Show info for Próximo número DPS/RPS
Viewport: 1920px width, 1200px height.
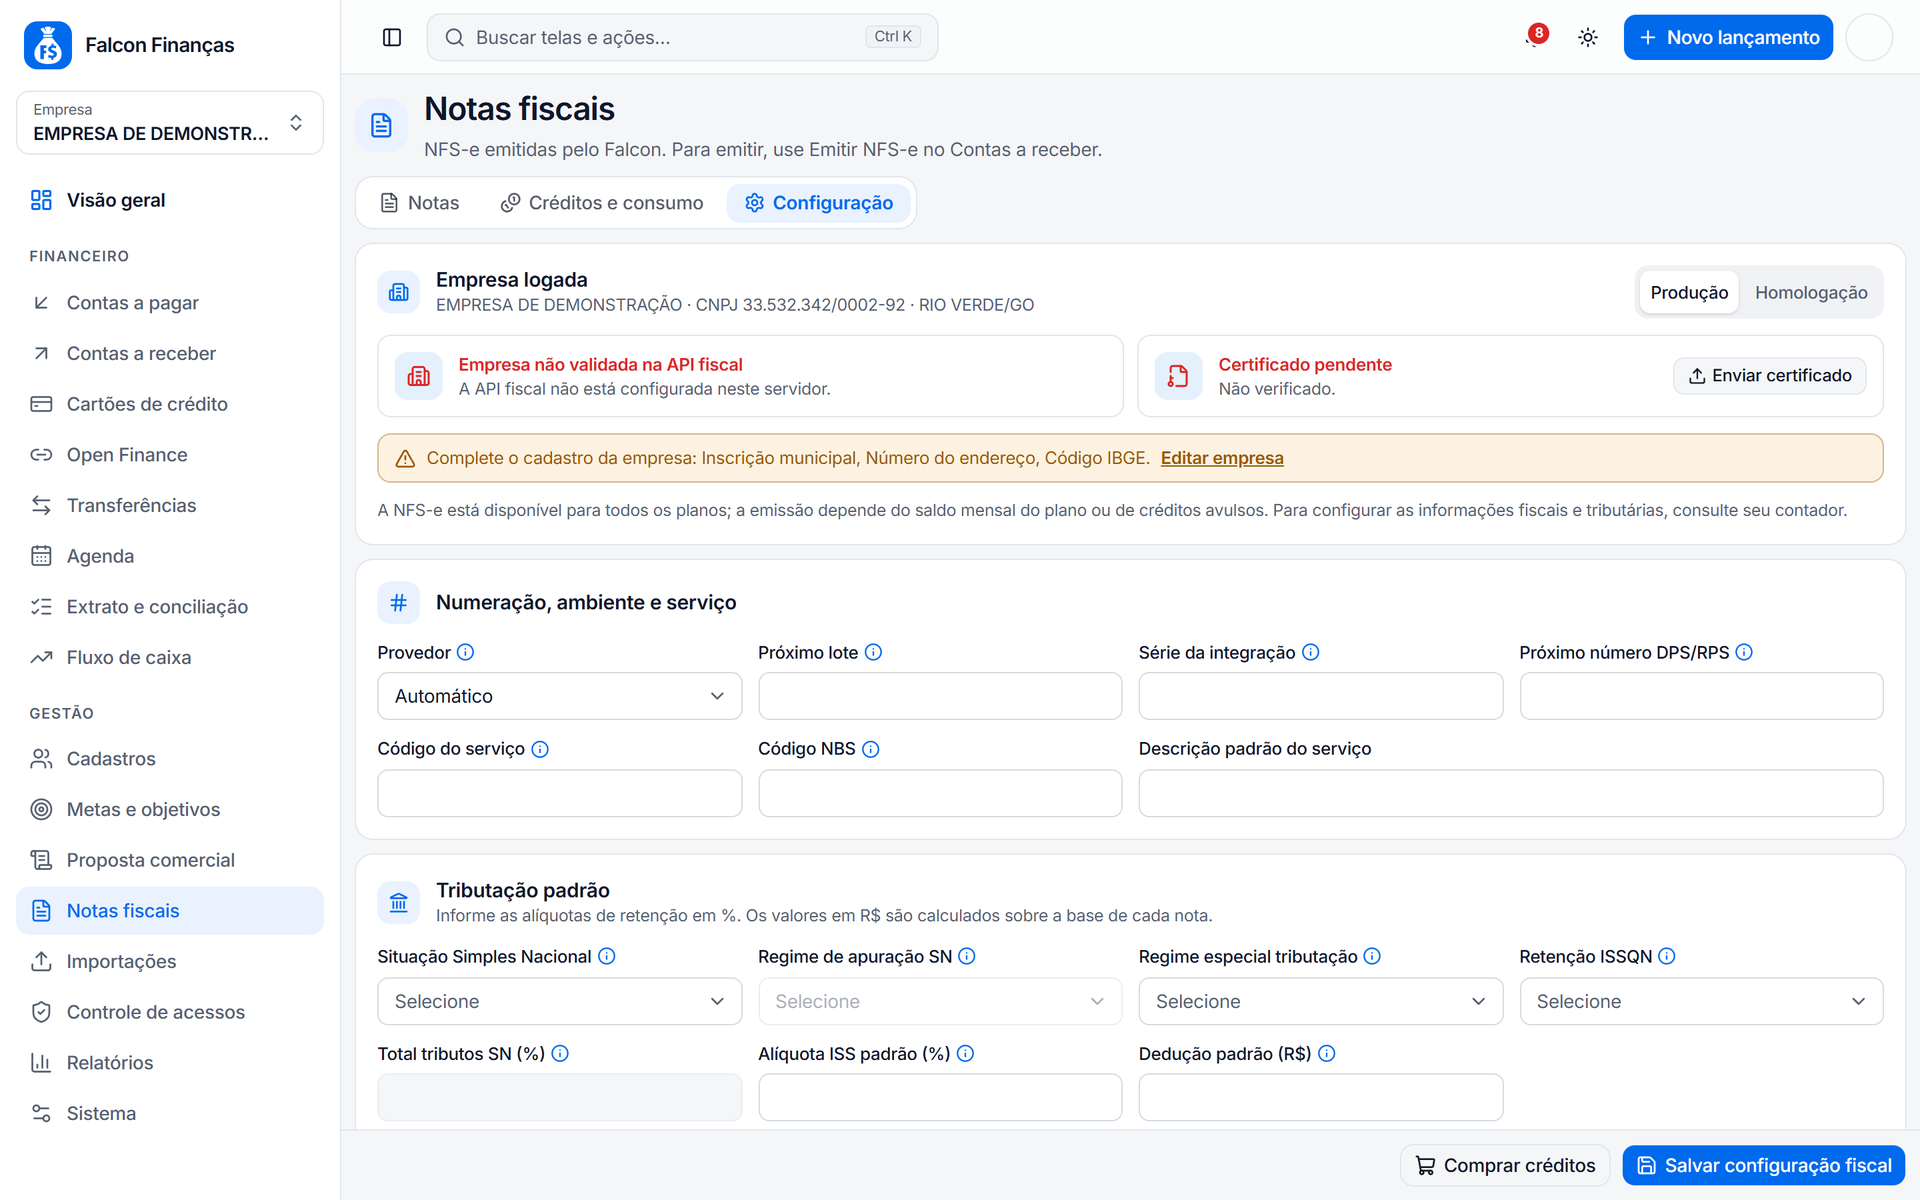[1744, 652]
